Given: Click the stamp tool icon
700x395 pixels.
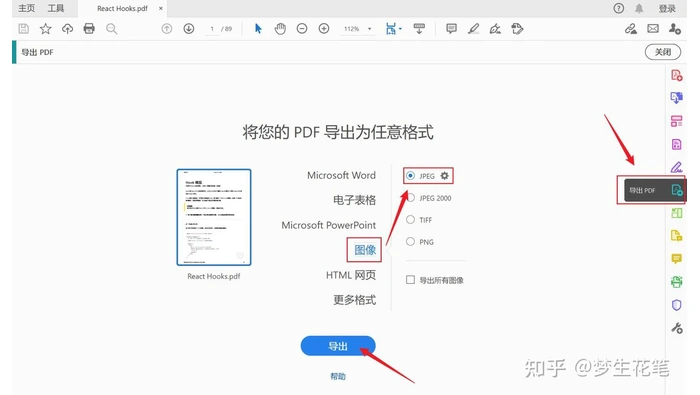Looking at the screenshot, I should click(517, 29).
